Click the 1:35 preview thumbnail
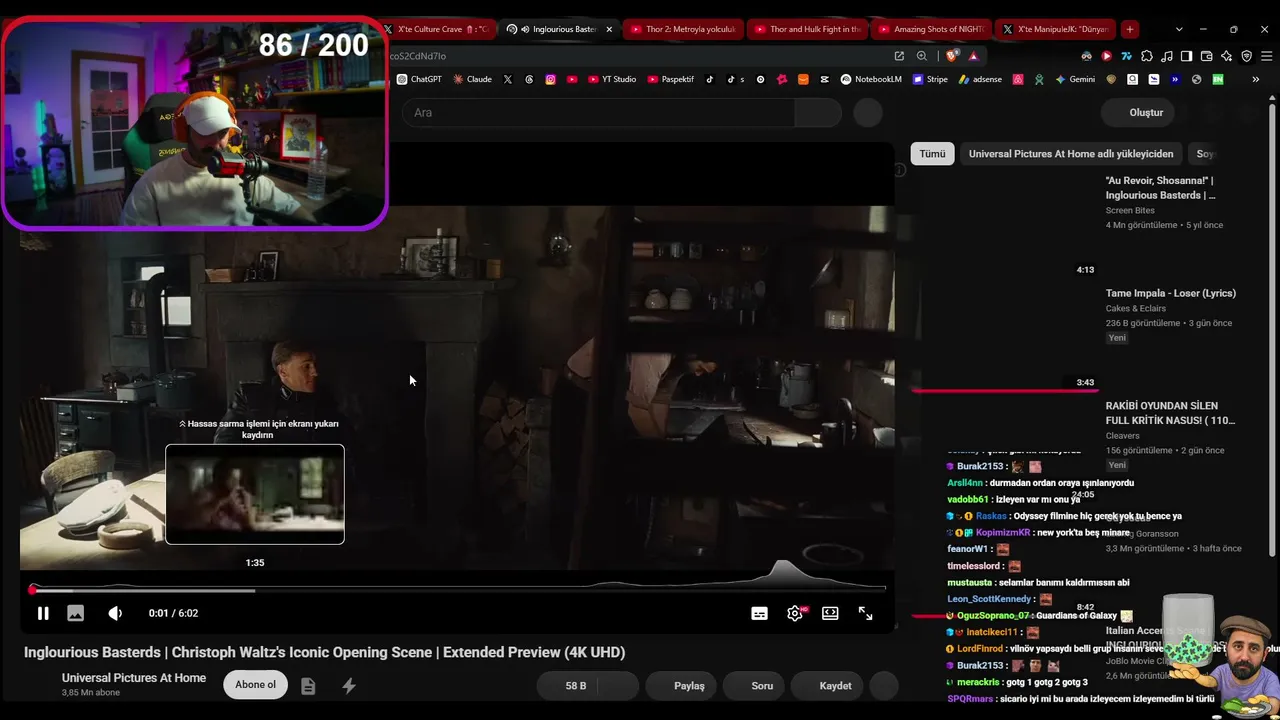The image size is (1280, 720). [x=255, y=494]
